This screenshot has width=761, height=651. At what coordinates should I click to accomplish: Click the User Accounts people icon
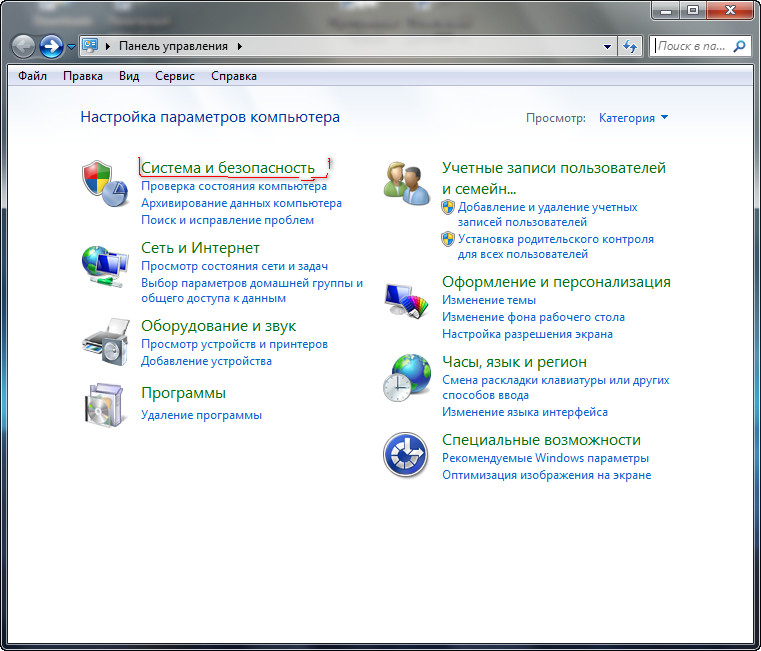tap(406, 184)
